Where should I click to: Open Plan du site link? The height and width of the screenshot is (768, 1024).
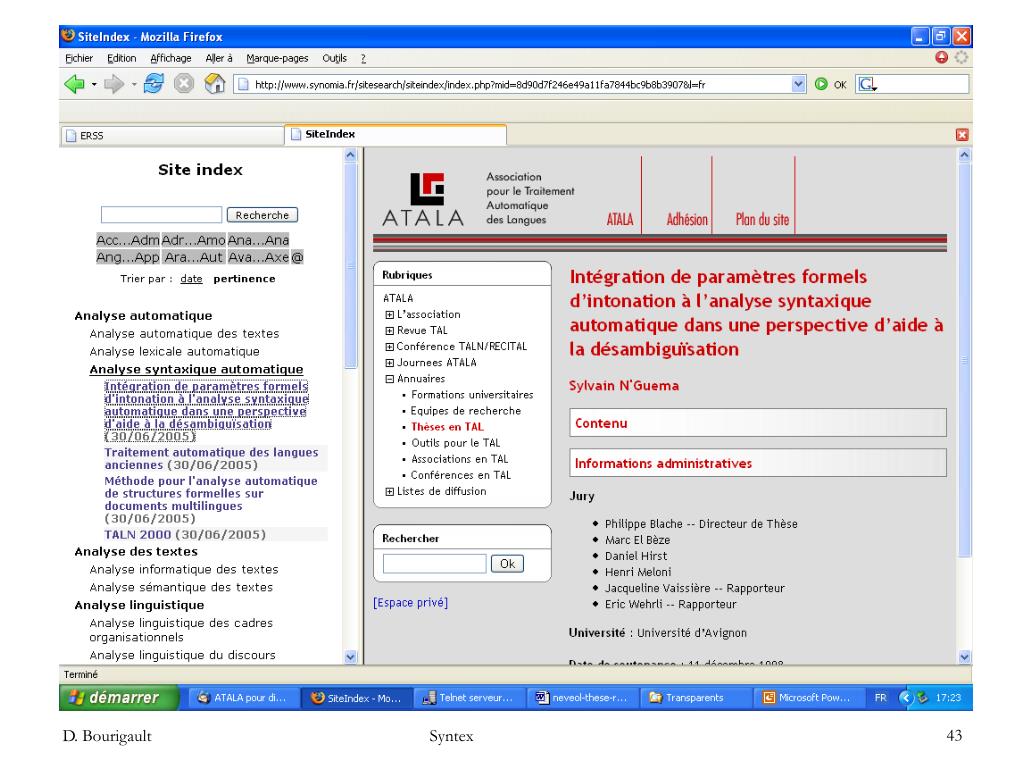[762, 219]
